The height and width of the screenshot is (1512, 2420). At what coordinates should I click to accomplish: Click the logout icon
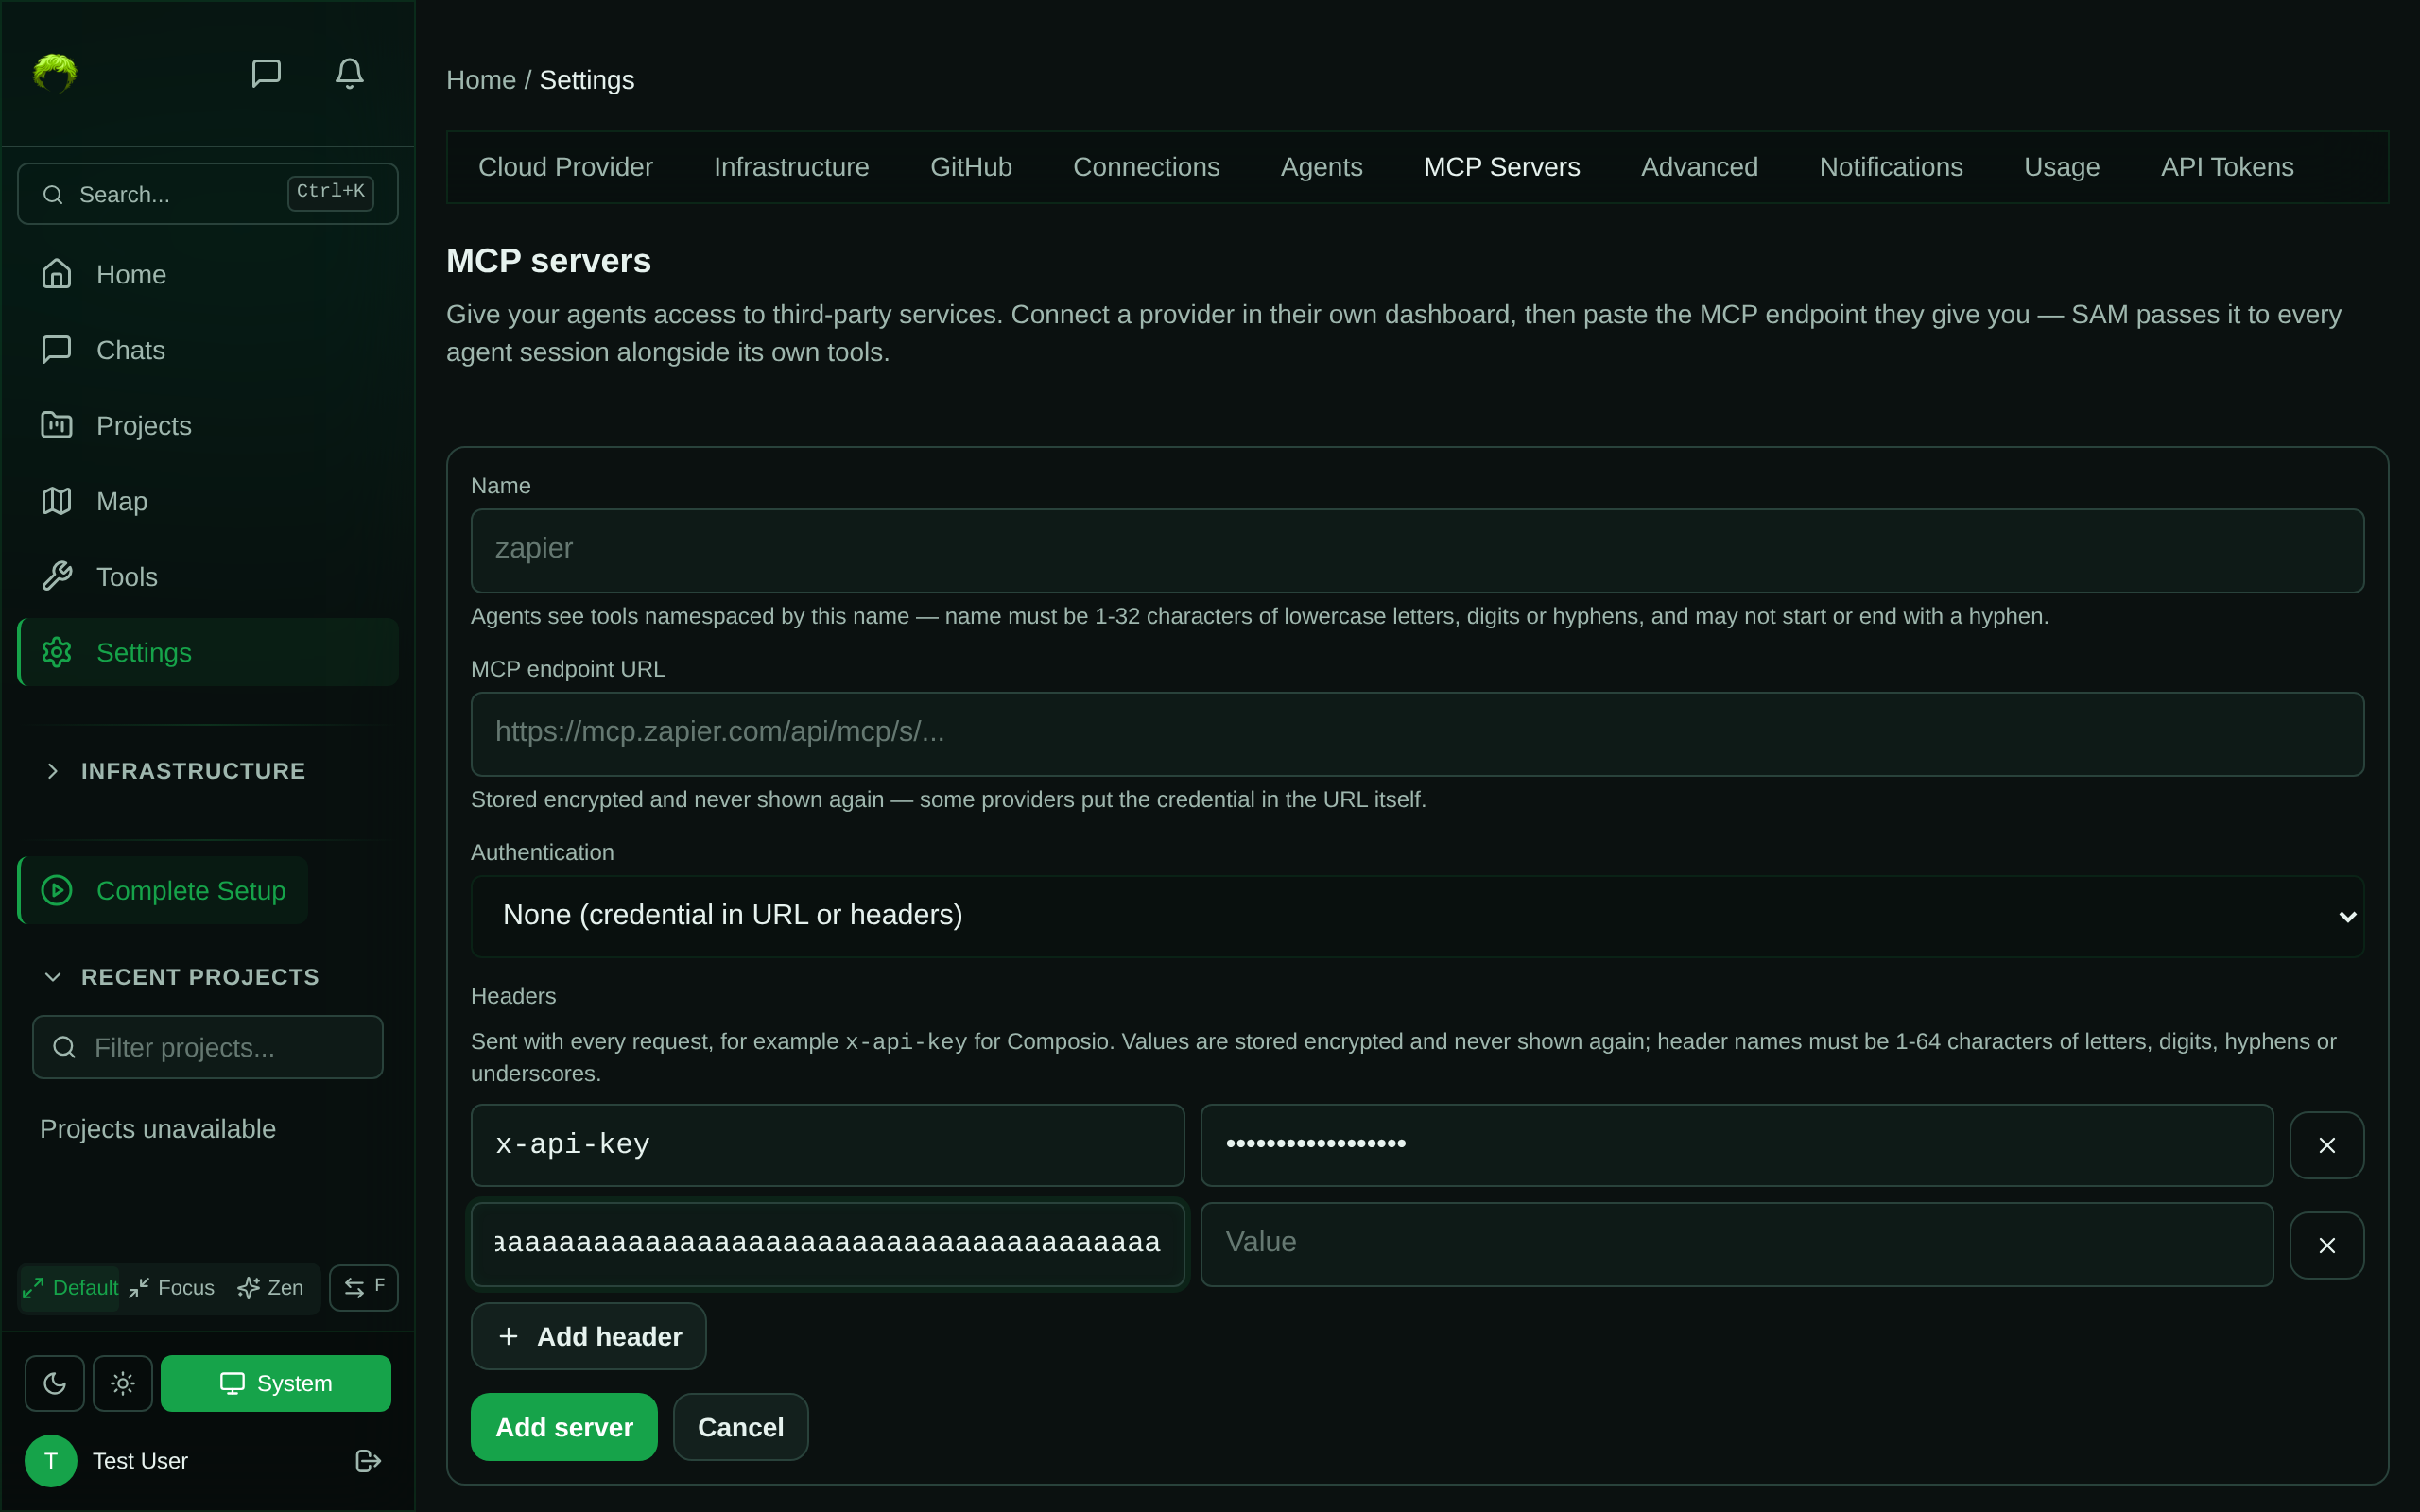[368, 1461]
